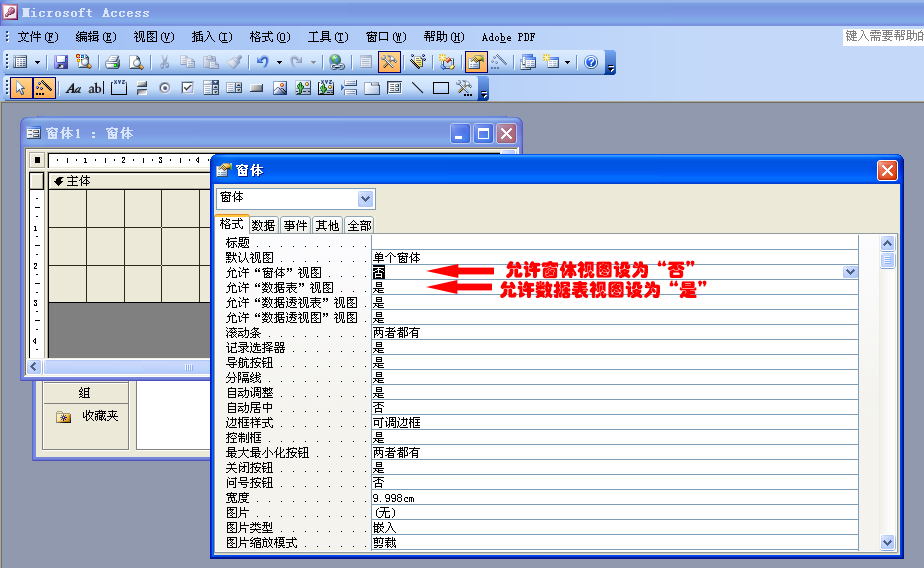924x568 pixels.
Task: Pick the Image control tool
Action: (x=280, y=88)
